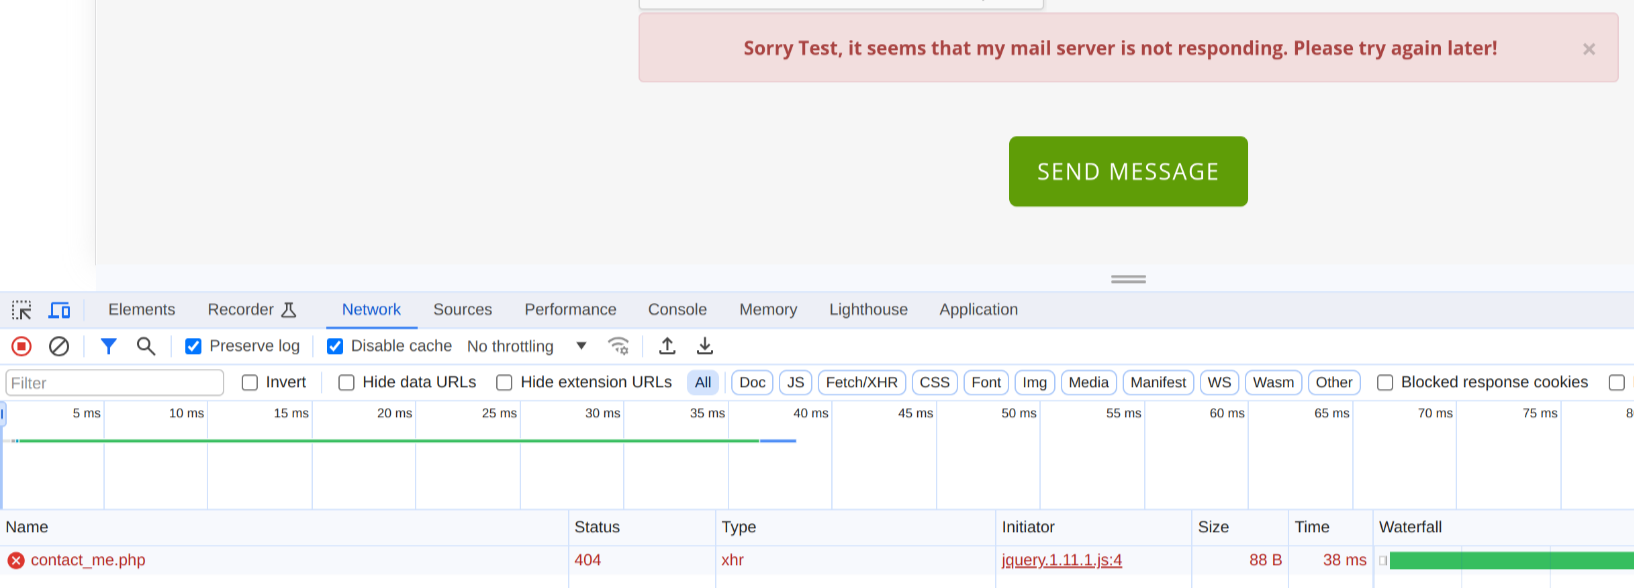Uncheck the Disable cache checkbox
The width and height of the screenshot is (1634, 588).
pyautogui.click(x=335, y=346)
